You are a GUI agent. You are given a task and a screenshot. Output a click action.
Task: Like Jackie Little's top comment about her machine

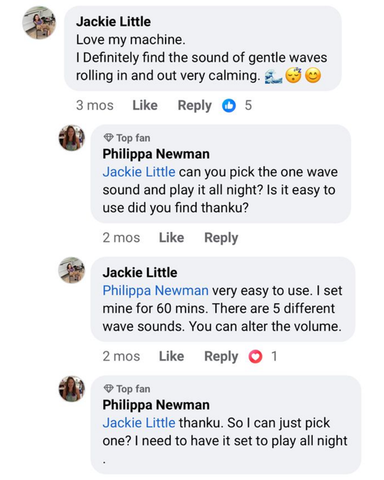[x=145, y=105]
